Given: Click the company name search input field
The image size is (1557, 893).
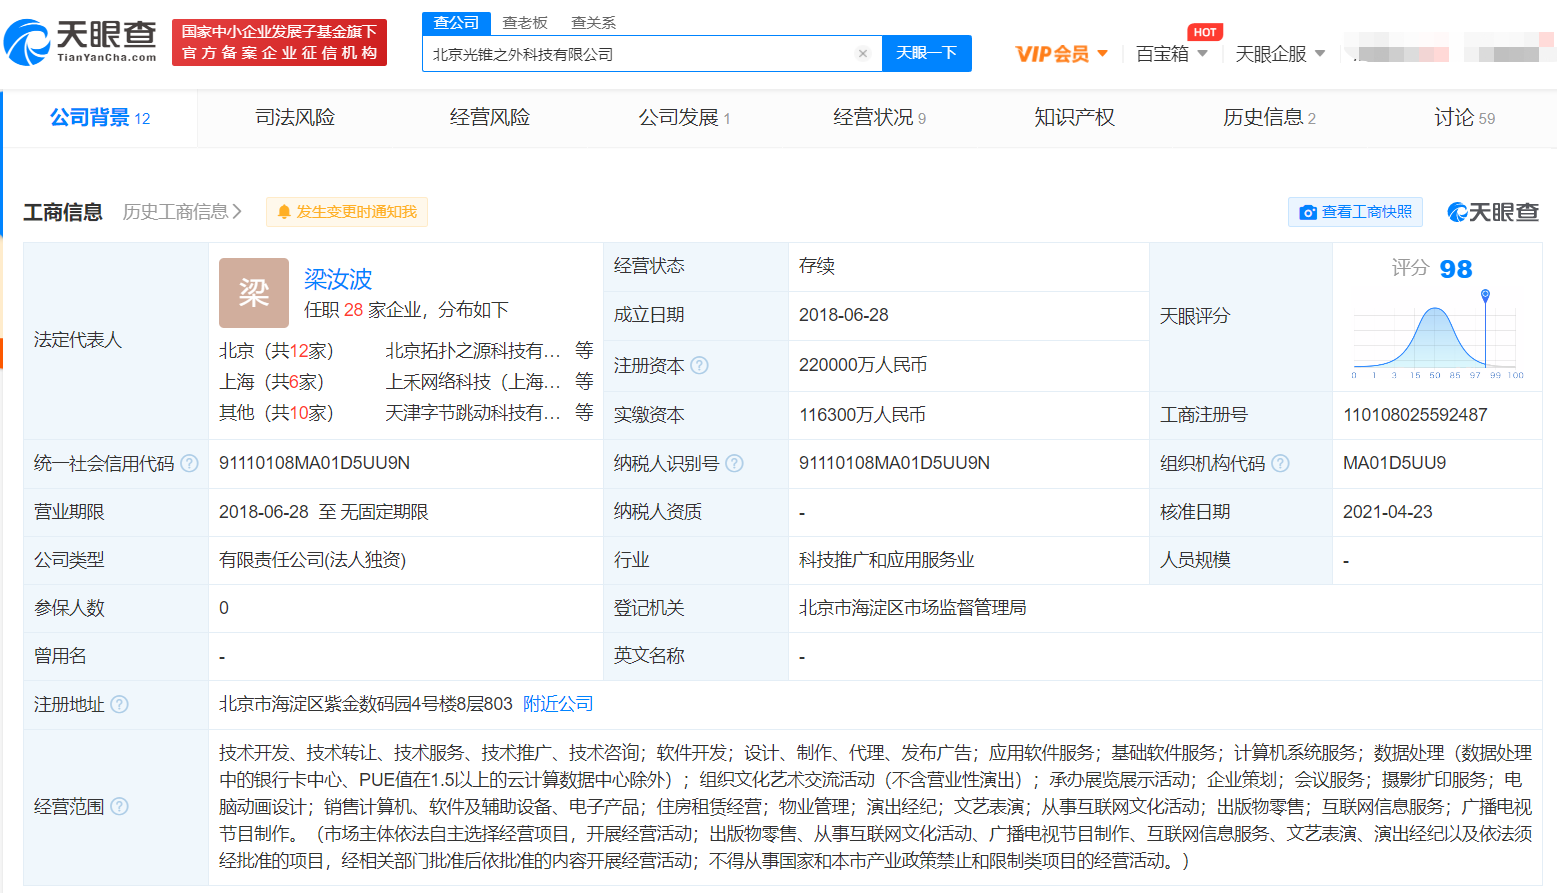Looking at the screenshot, I should point(640,54).
